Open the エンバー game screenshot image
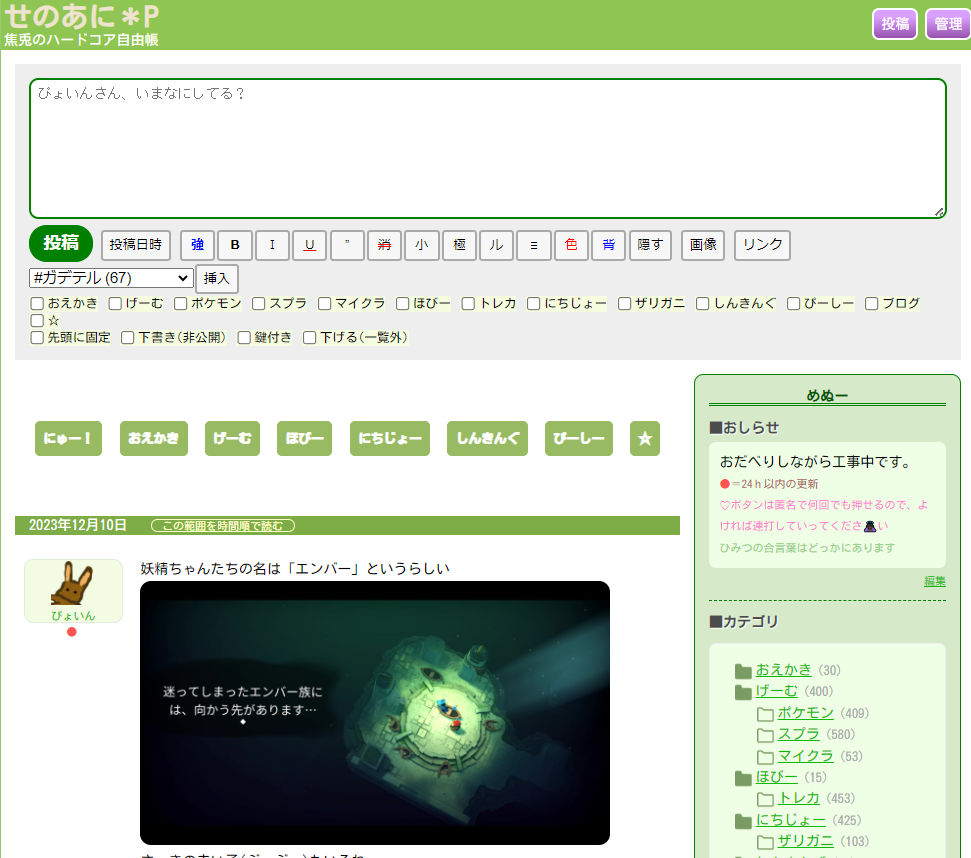Screen dimensions: 971x858 coord(375,713)
